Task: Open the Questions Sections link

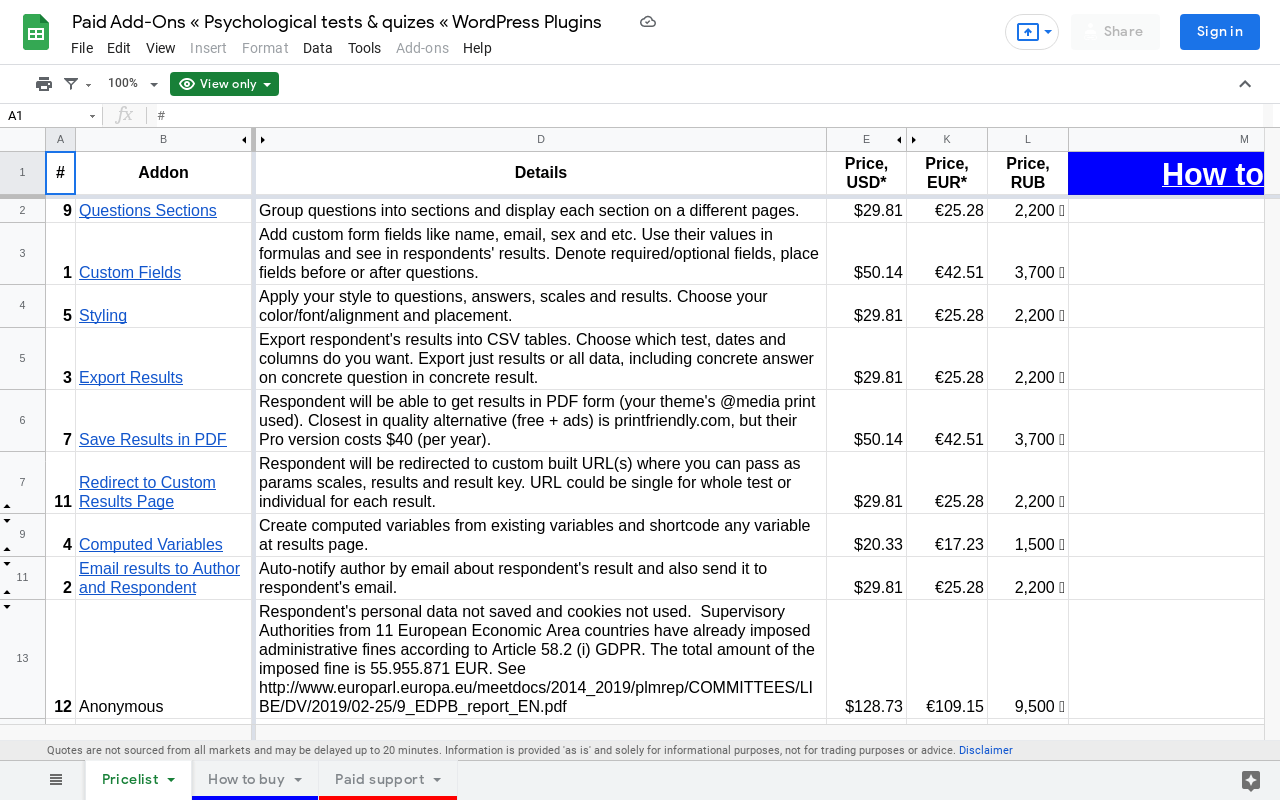Action: (x=148, y=211)
